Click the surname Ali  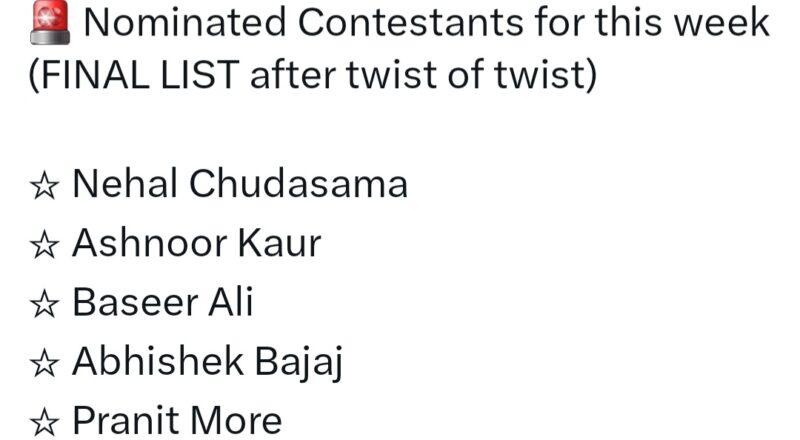[230, 302]
